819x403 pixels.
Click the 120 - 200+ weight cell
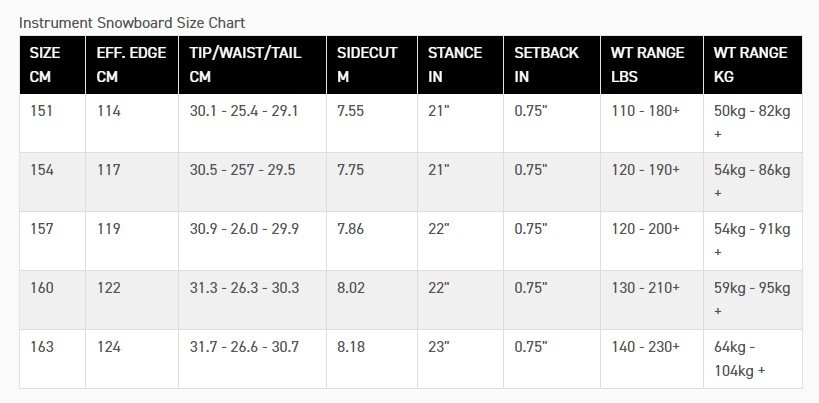coord(652,241)
